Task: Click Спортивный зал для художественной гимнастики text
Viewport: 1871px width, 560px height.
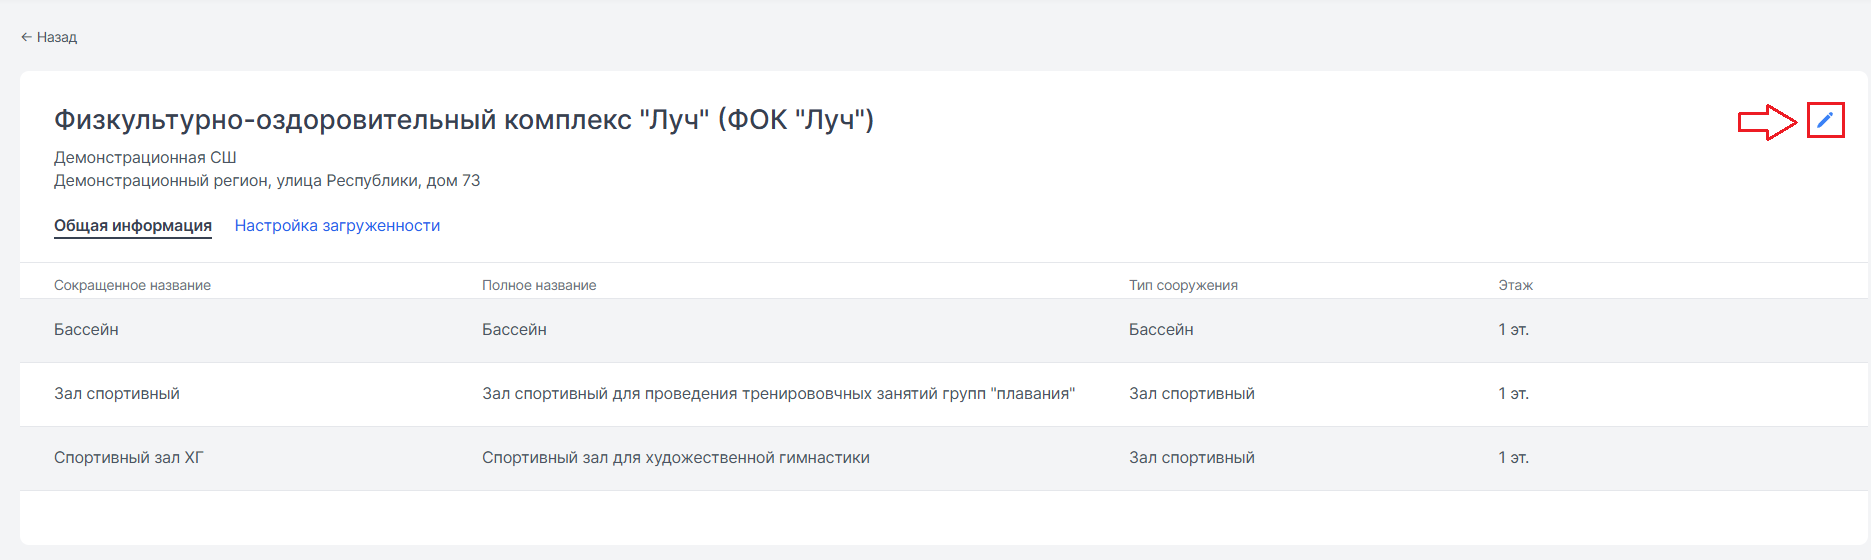Action: [x=675, y=458]
